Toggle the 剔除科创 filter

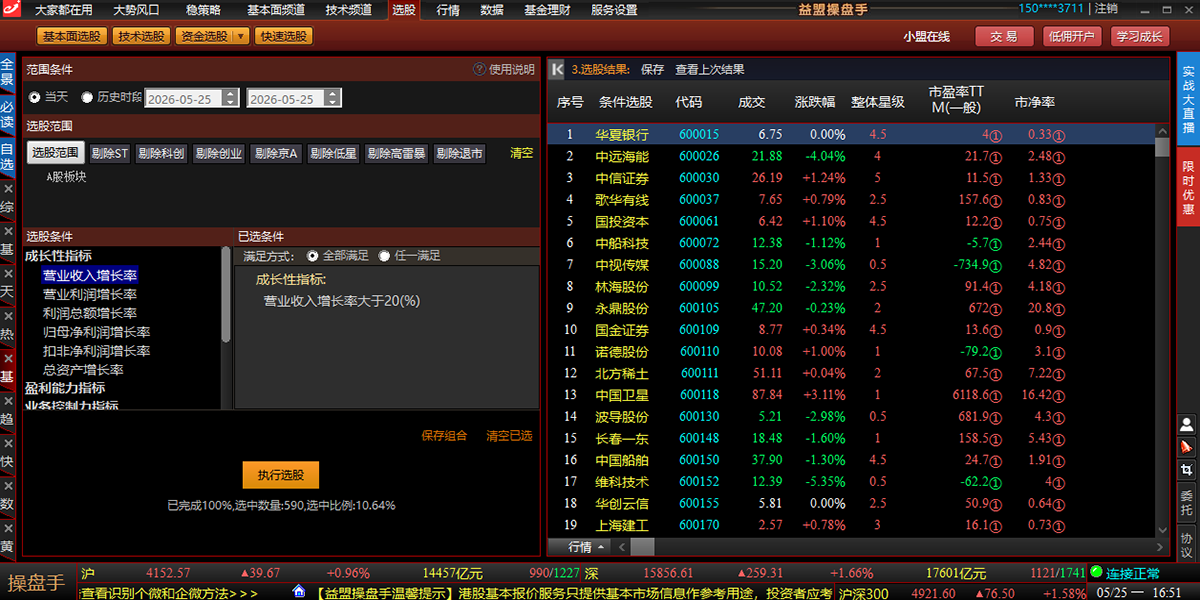[x=161, y=153]
